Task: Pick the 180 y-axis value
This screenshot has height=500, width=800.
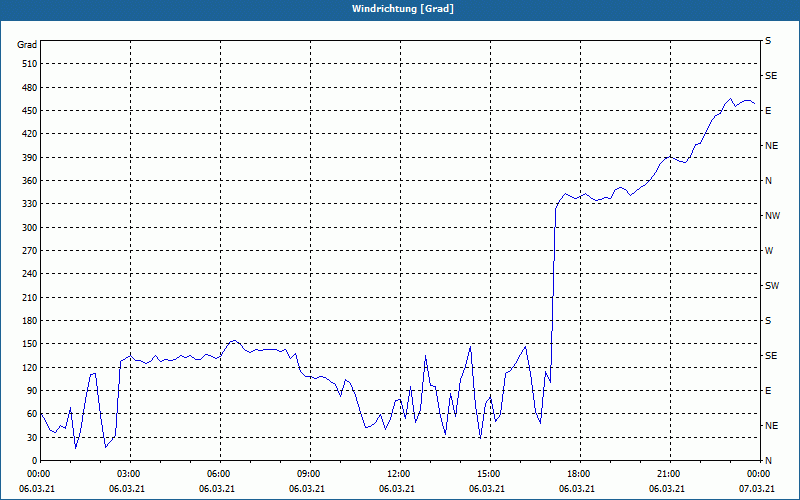Action: point(30,321)
